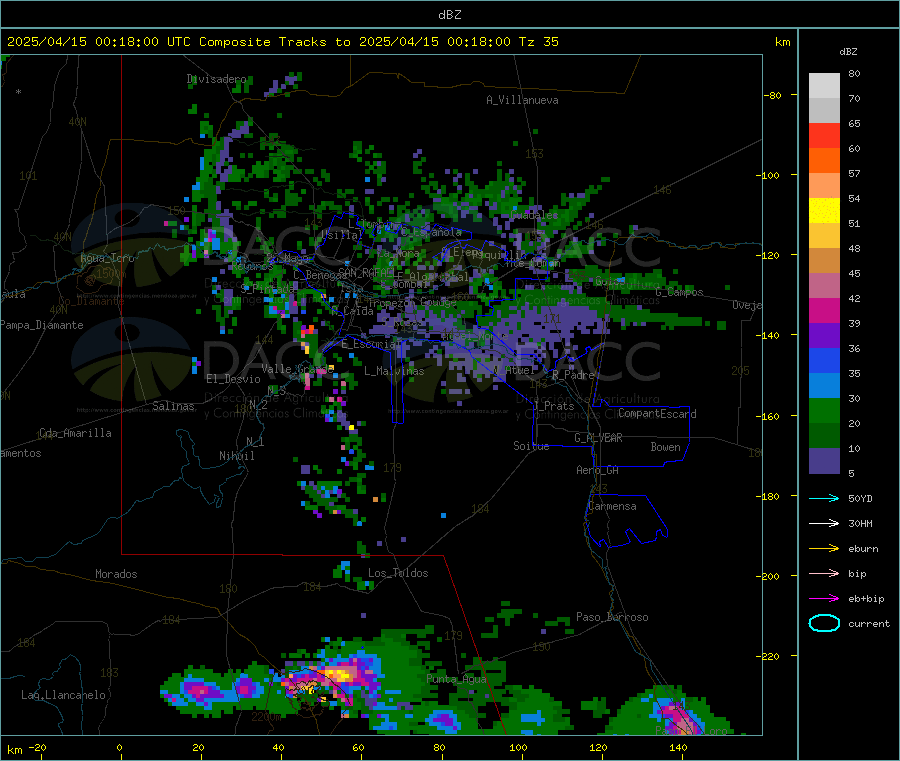
Task: Click the 'El_Desvio' map label
Action: point(233,379)
